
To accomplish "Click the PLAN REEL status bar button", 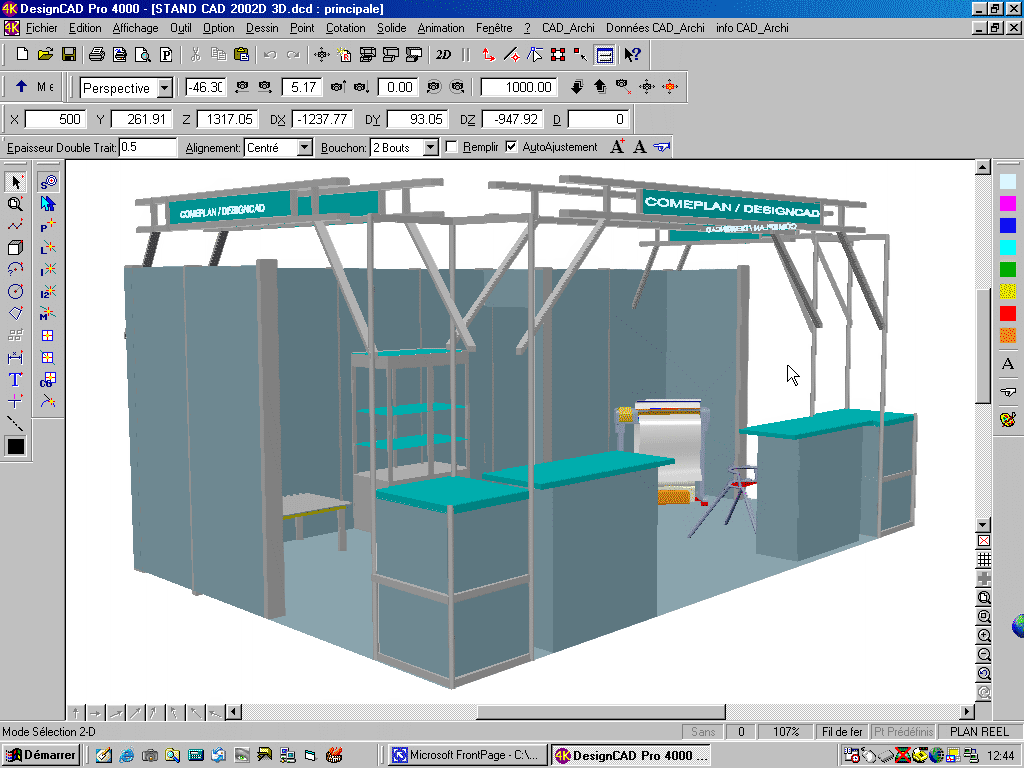I will point(979,731).
